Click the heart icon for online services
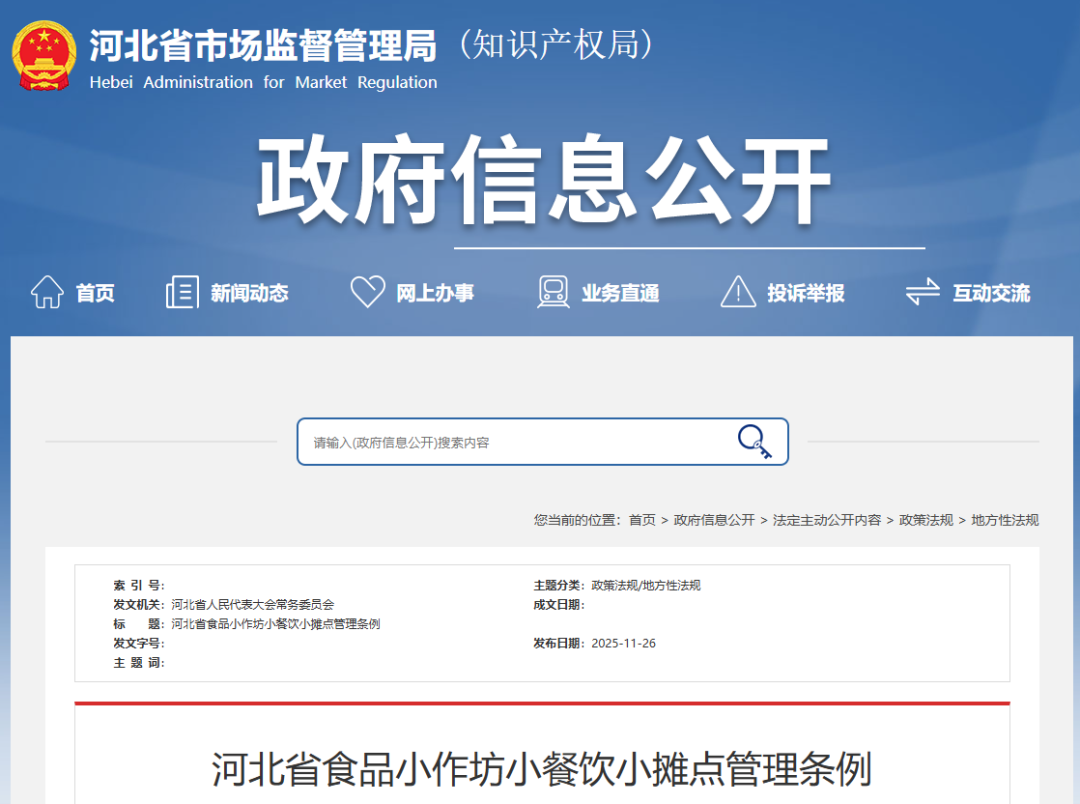 click(367, 292)
